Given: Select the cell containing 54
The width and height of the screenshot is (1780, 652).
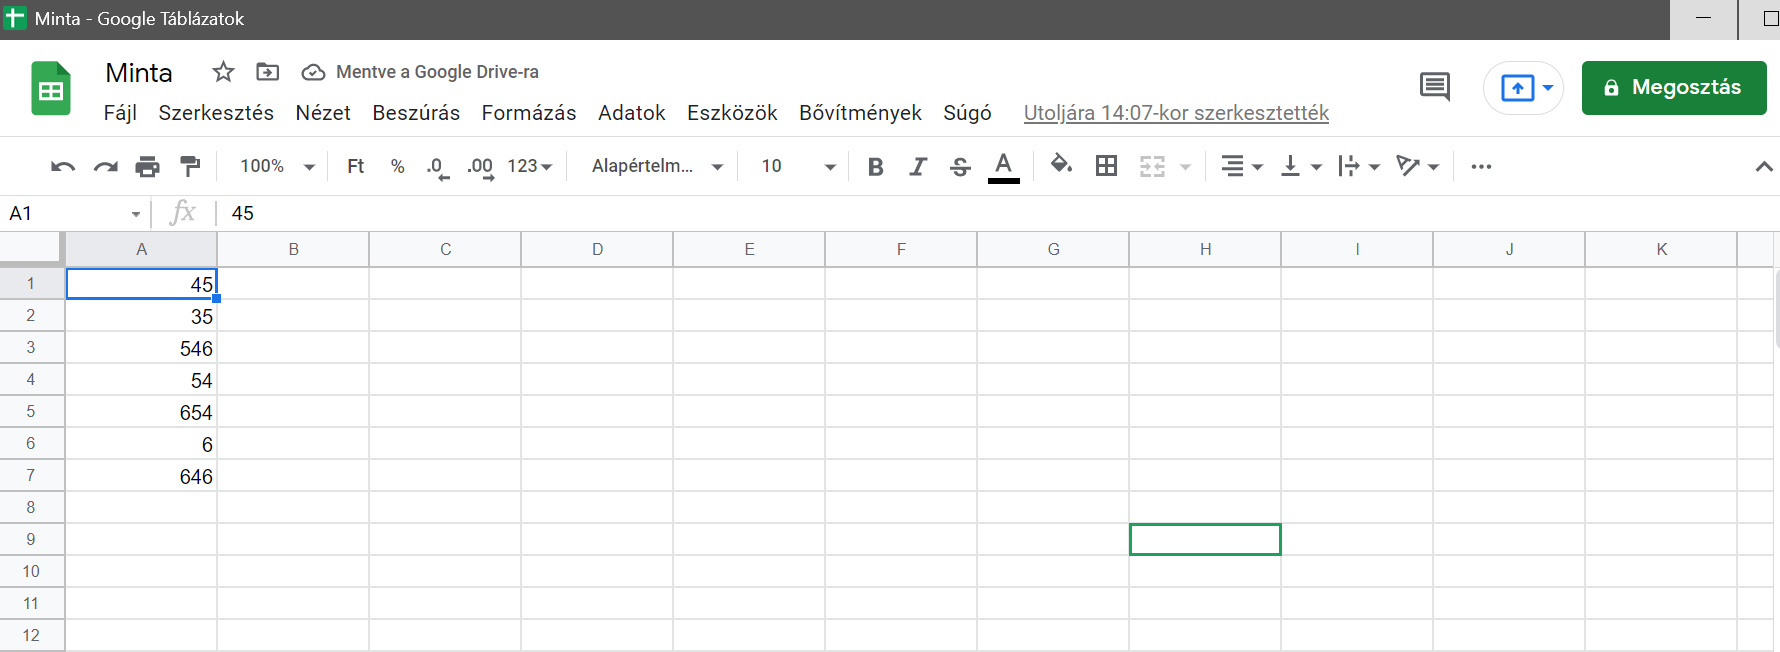Looking at the screenshot, I should (x=141, y=380).
